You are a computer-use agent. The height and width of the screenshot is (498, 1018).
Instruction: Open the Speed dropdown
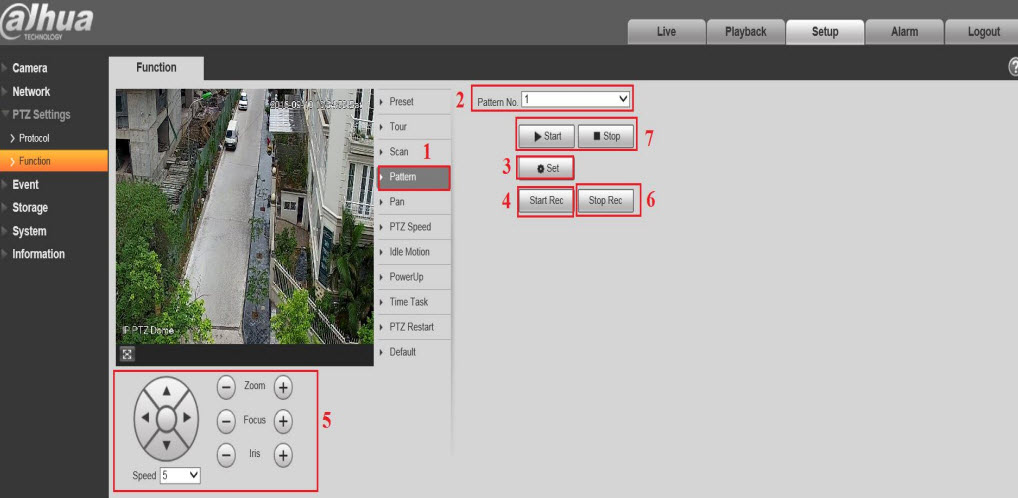[x=180, y=475]
